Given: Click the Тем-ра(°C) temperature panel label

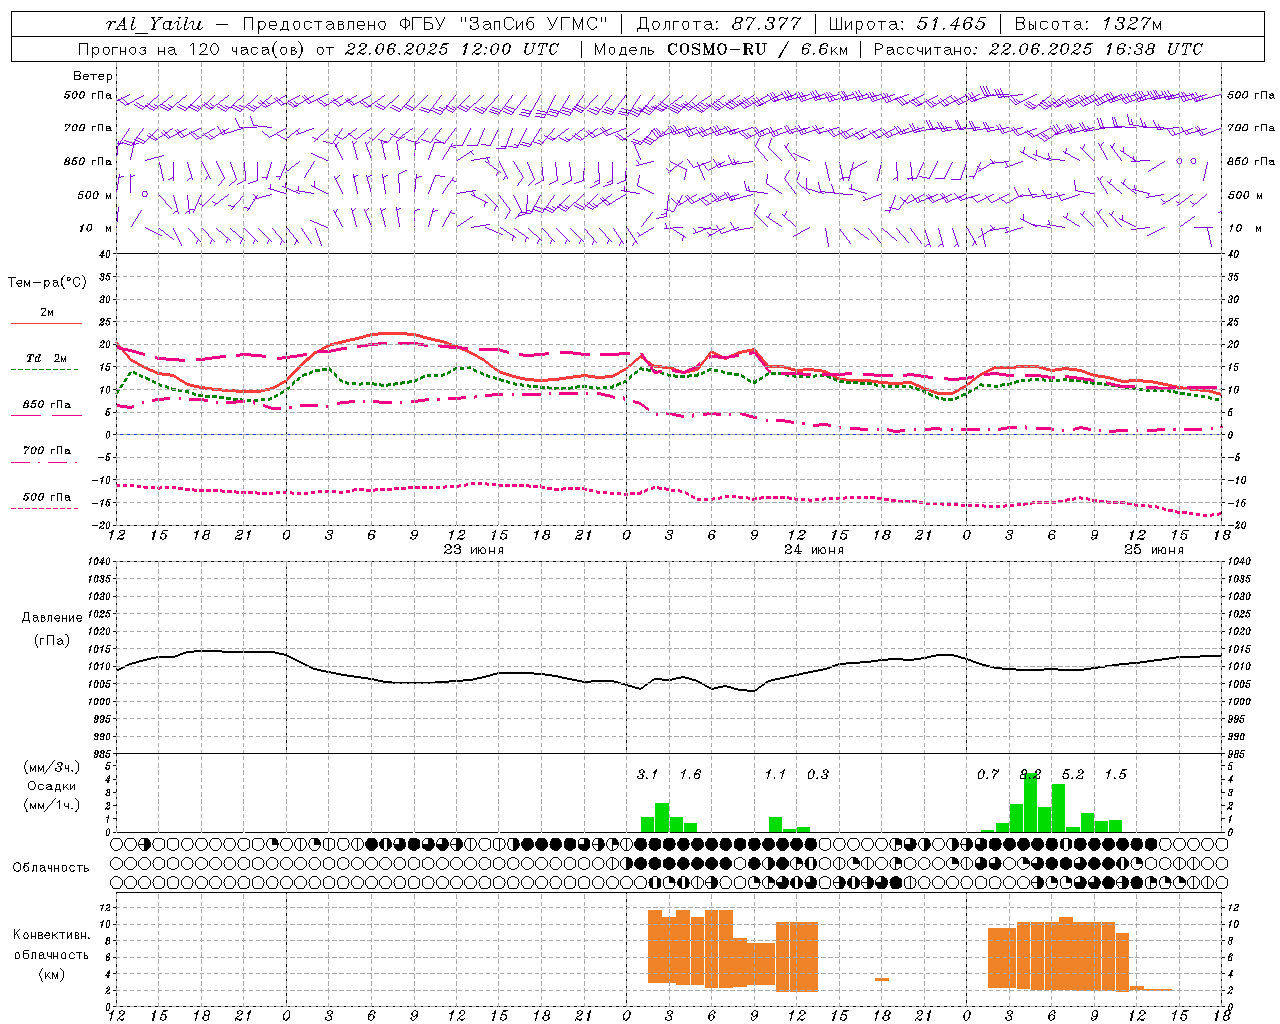Looking at the screenshot, I should (47, 283).
